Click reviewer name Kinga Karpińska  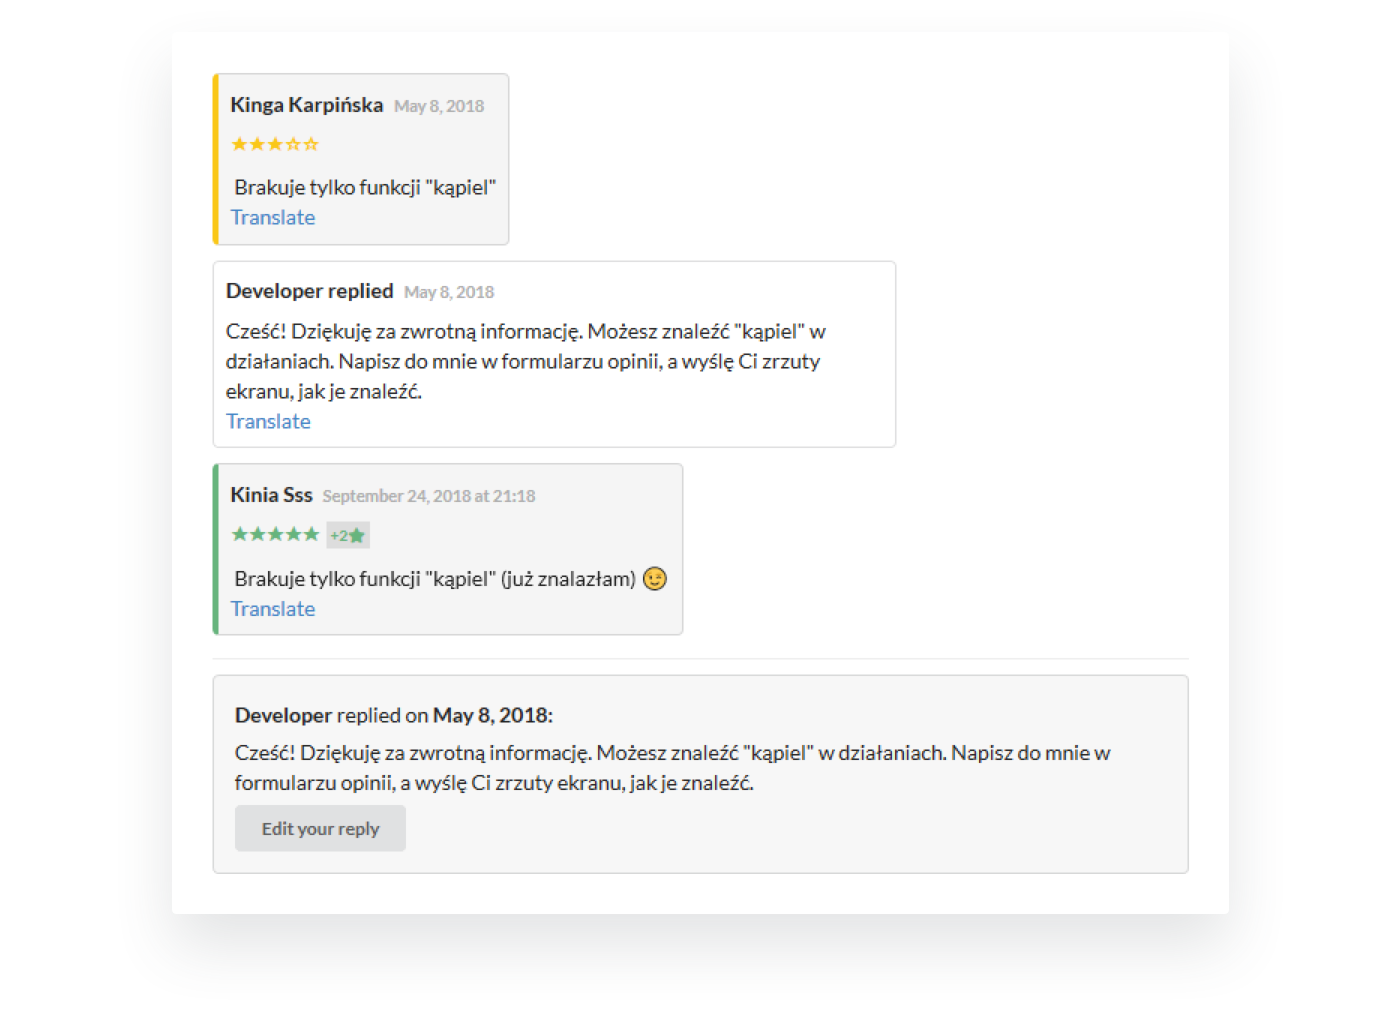306,105
